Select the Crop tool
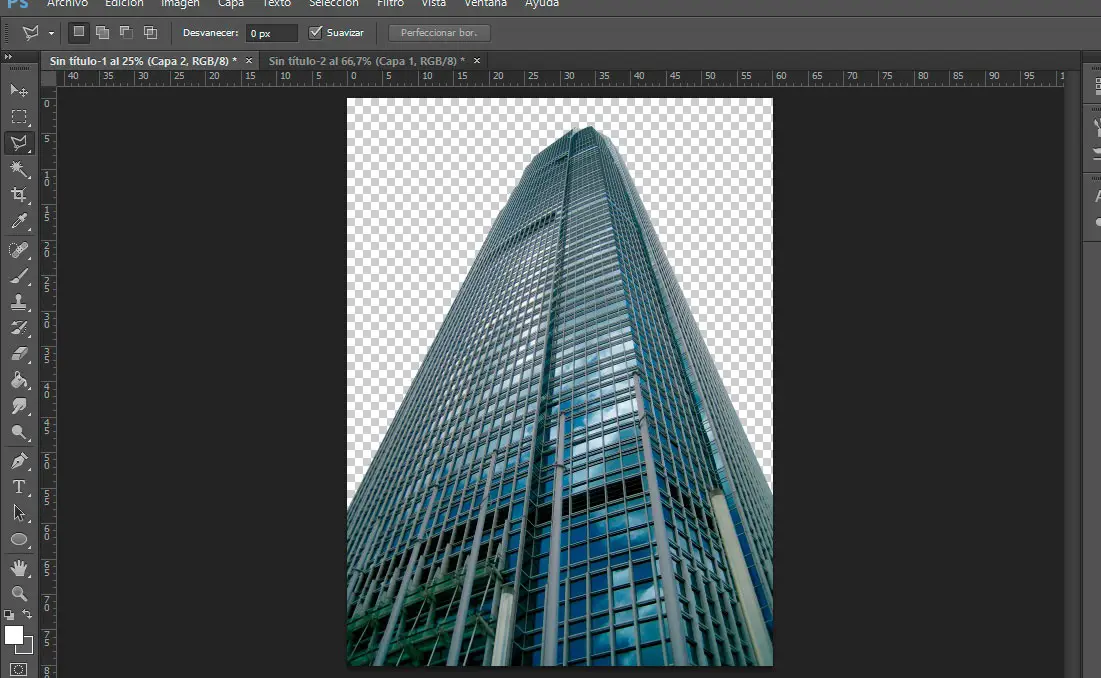The image size is (1101, 678). click(19, 195)
